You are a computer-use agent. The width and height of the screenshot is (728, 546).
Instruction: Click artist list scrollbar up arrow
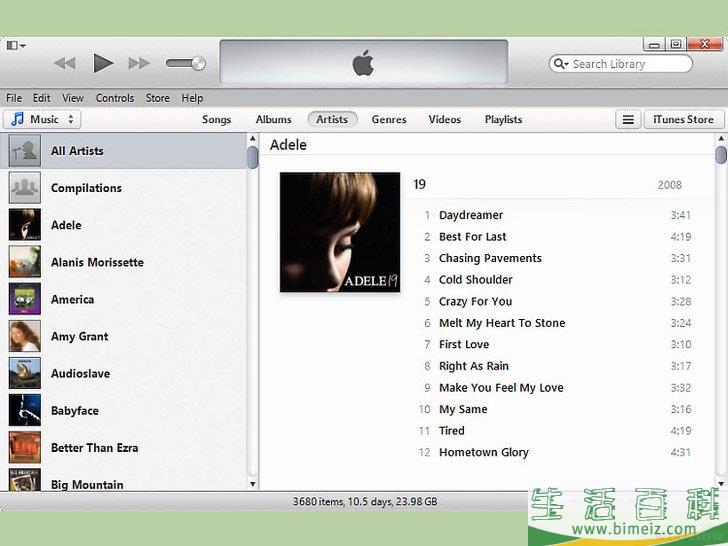[x=253, y=138]
